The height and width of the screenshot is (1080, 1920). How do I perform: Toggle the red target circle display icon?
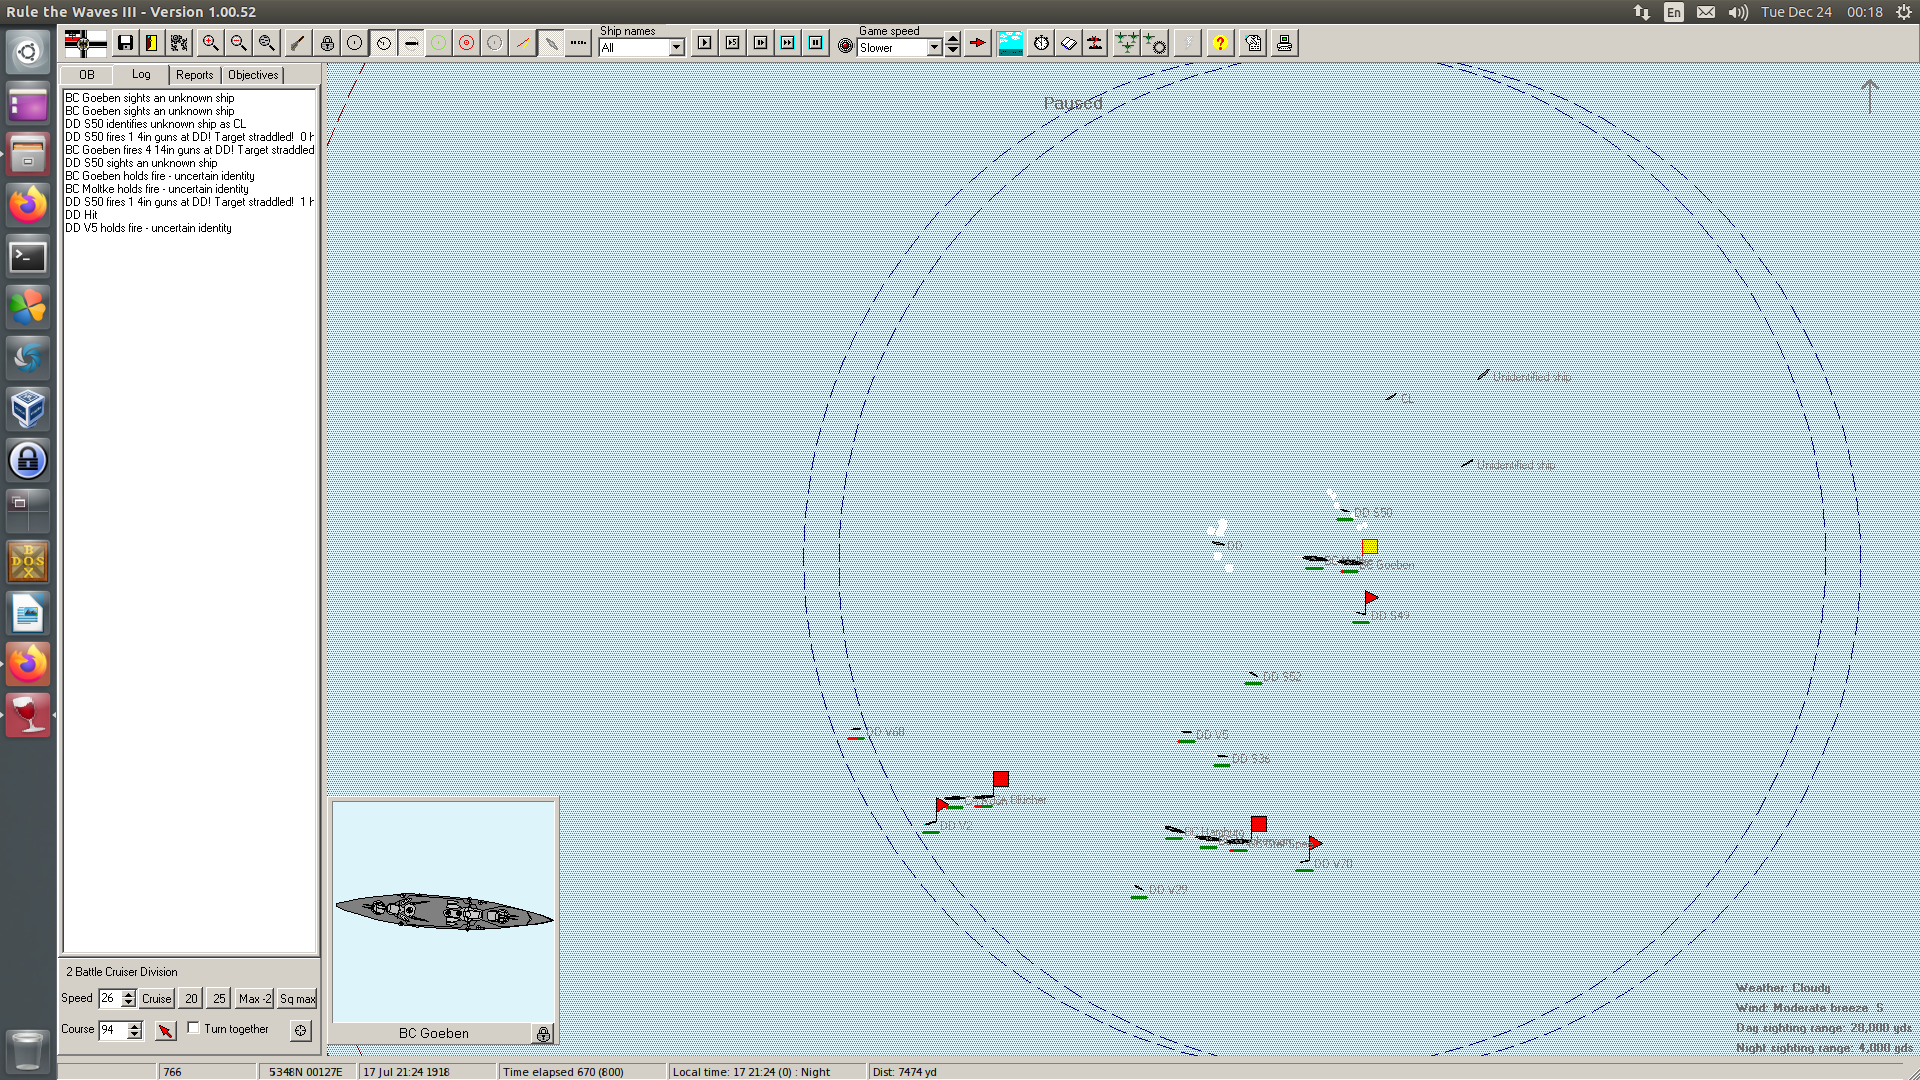pyautogui.click(x=466, y=43)
